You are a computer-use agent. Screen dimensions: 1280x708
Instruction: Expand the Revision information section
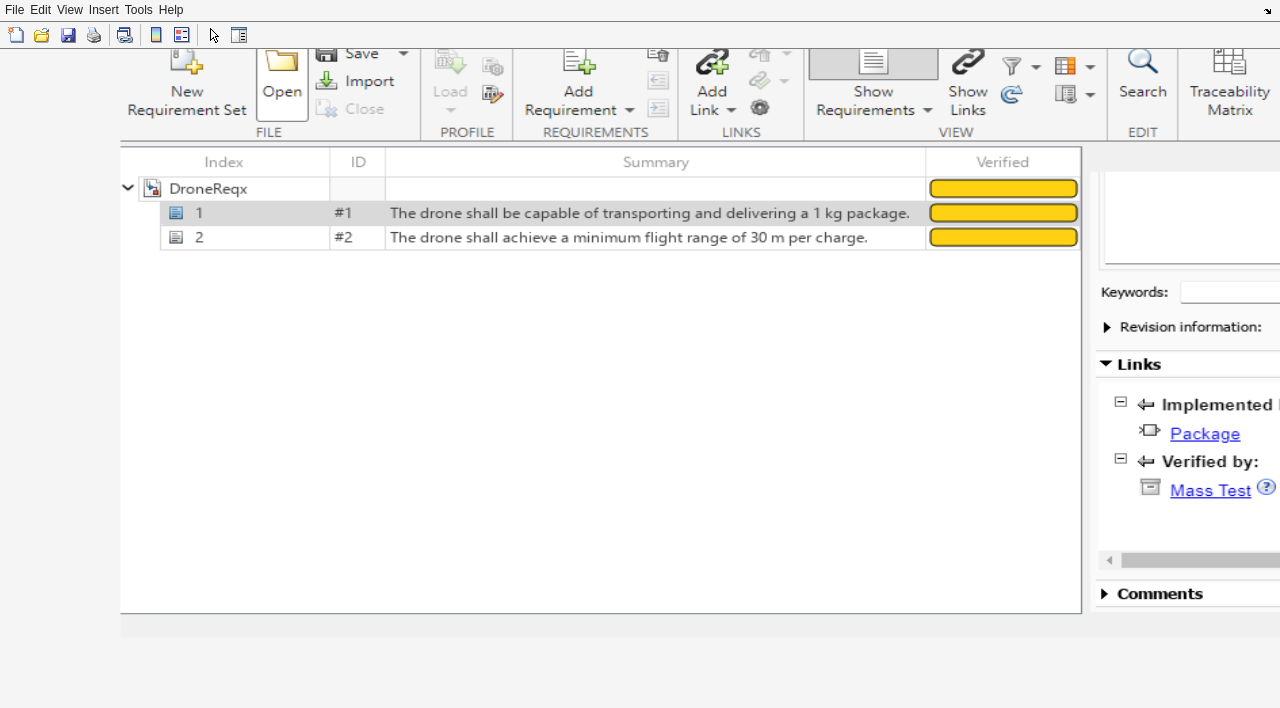[x=1107, y=328]
